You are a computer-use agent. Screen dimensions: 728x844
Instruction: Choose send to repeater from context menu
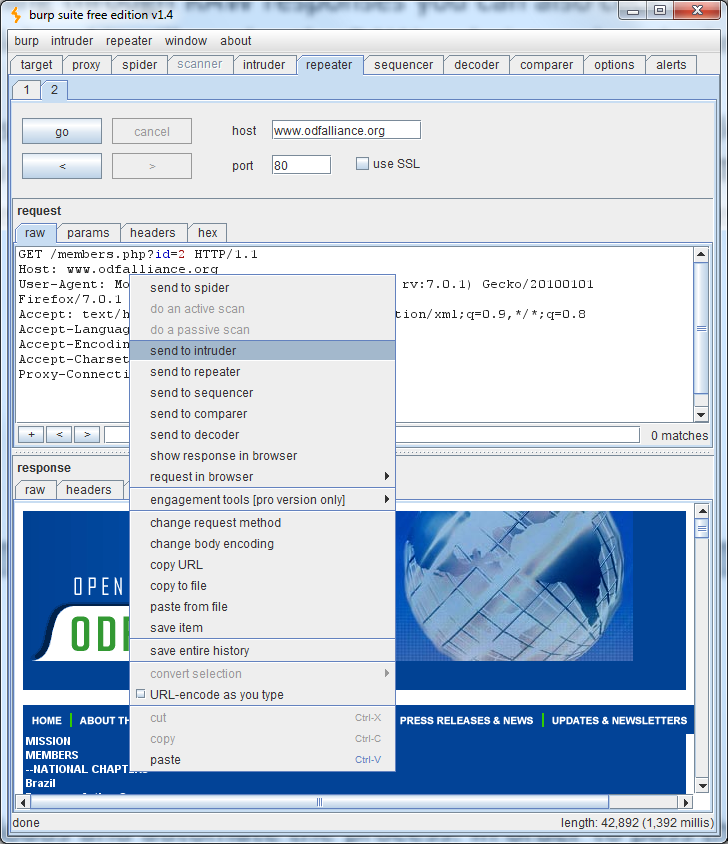(x=263, y=371)
